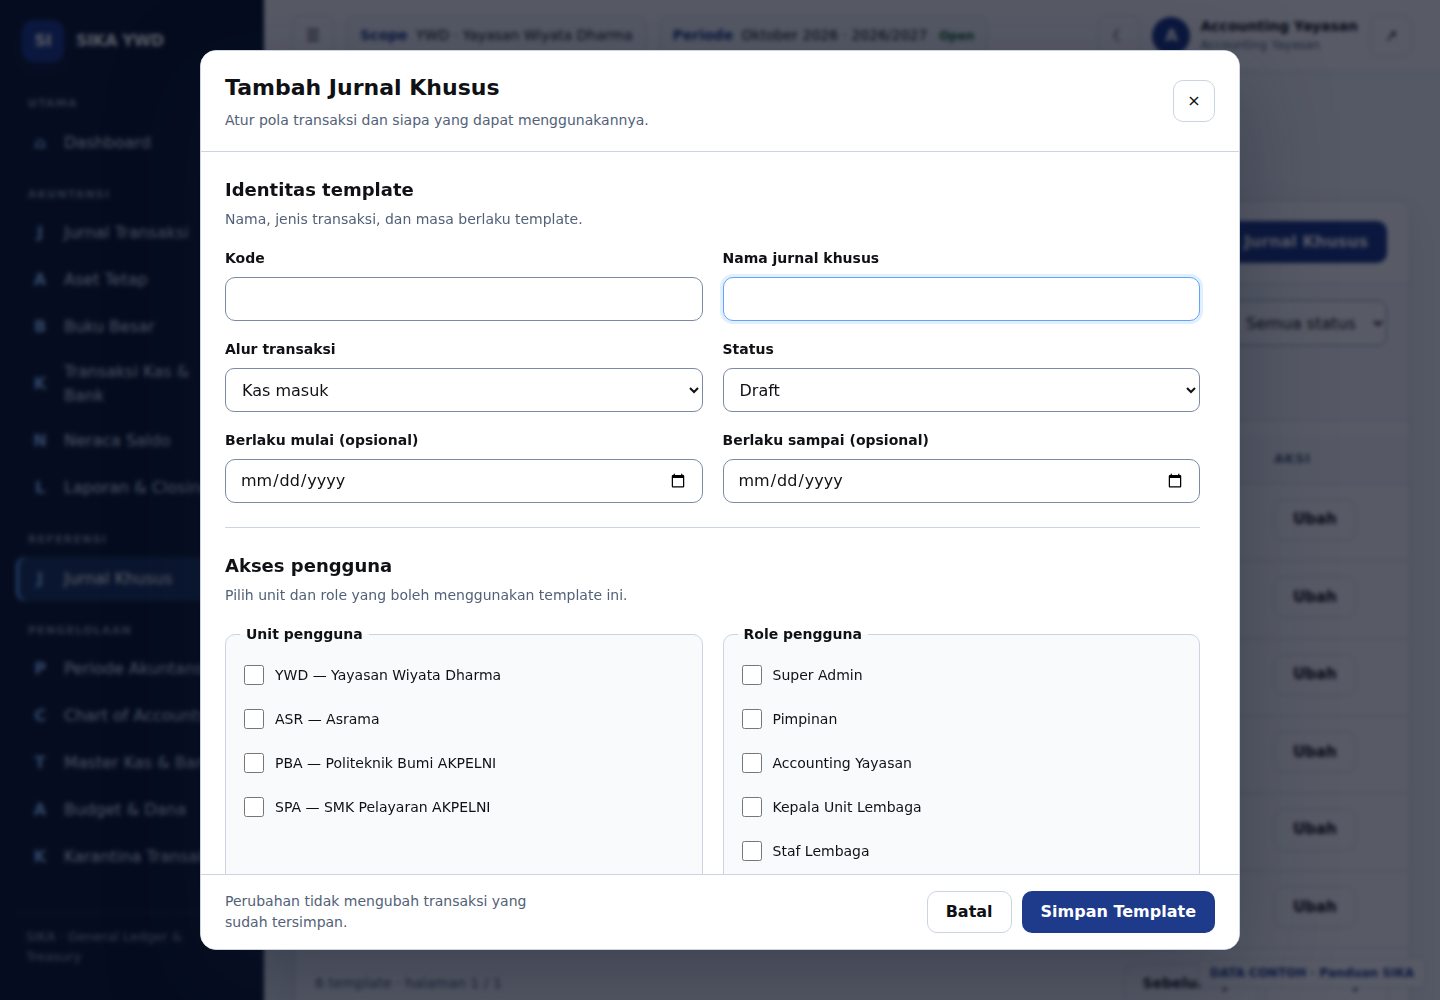This screenshot has width=1440, height=1000.
Task: Open the Alur transaksi dropdown
Action: coord(464,390)
